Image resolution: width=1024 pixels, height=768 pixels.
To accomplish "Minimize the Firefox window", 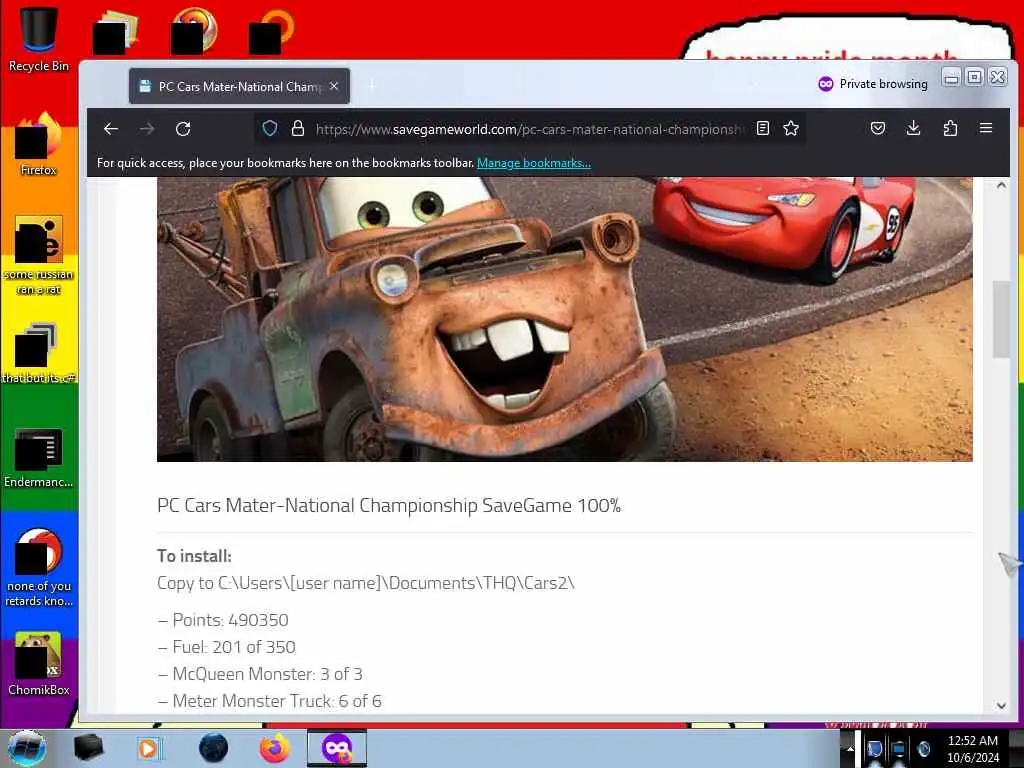I will [952, 78].
